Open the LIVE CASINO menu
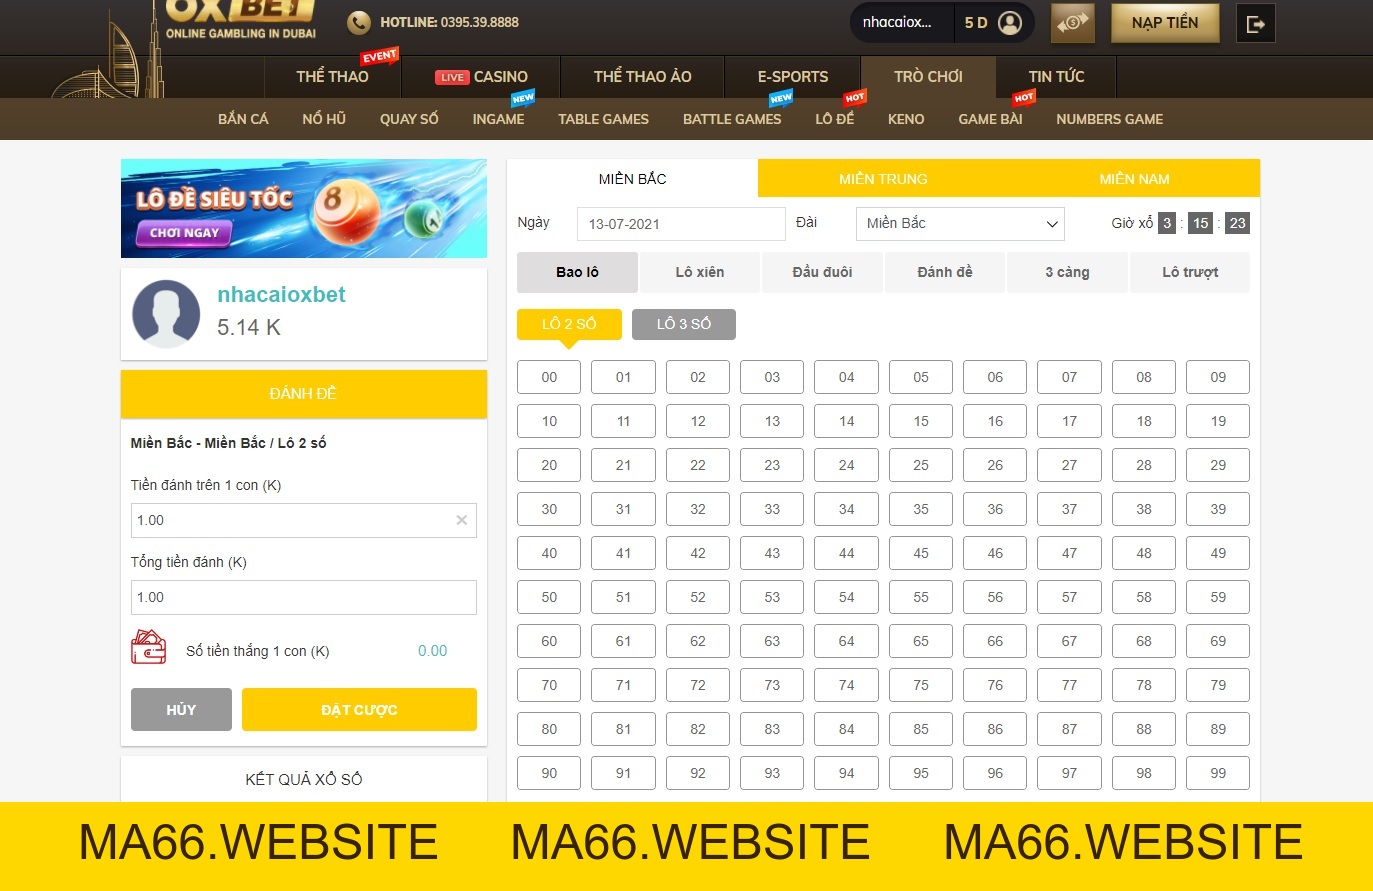The image size is (1373, 891). click(481, 76)
